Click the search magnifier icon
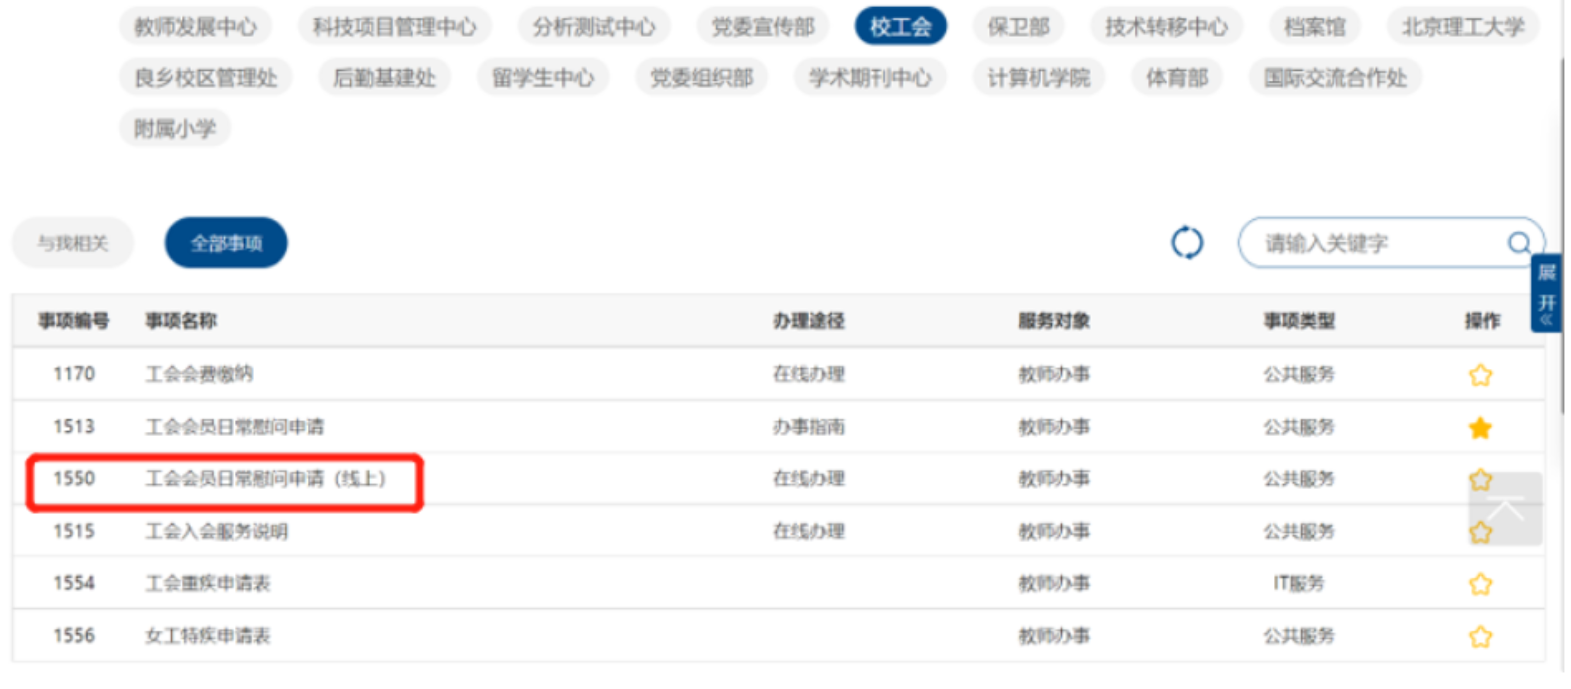 tap(1518, 243)
